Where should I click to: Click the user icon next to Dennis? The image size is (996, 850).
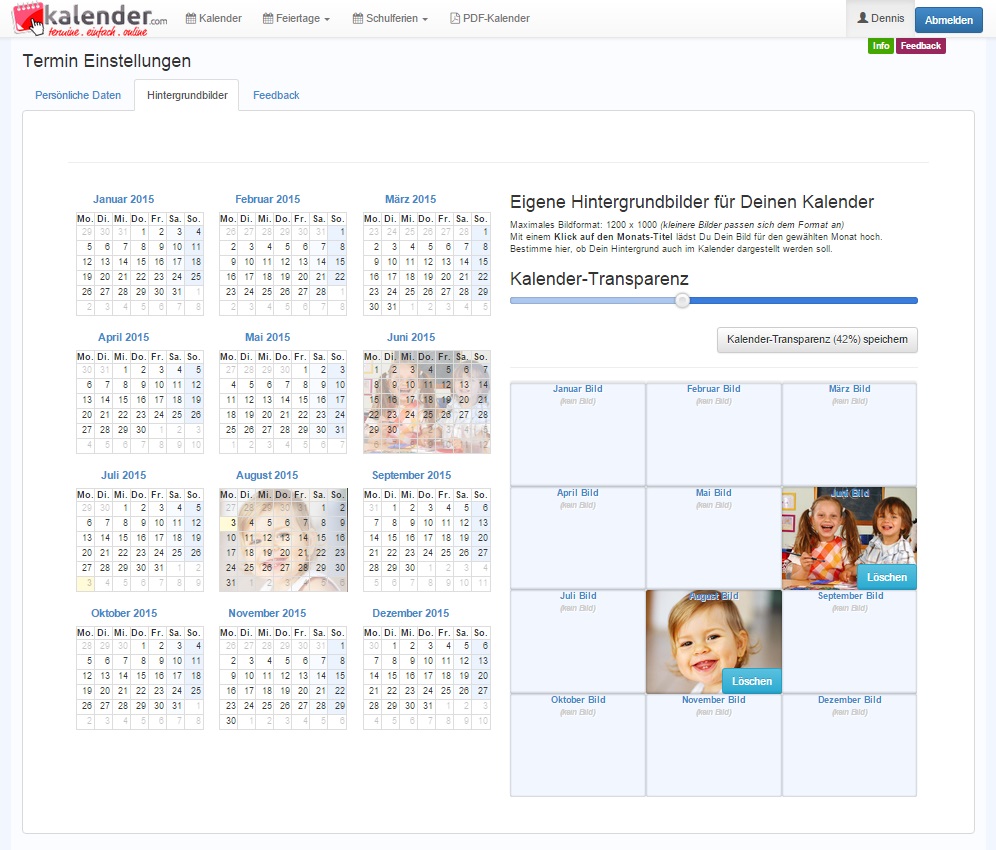pos(863,17)
